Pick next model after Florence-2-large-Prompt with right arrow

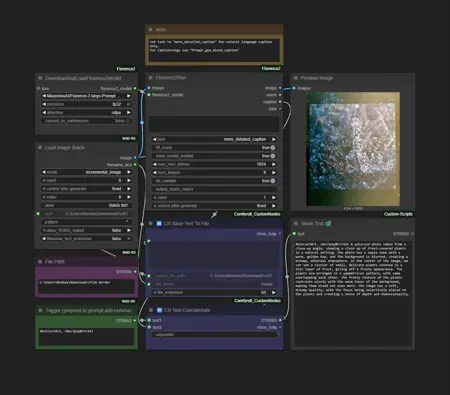click(129, 96)
